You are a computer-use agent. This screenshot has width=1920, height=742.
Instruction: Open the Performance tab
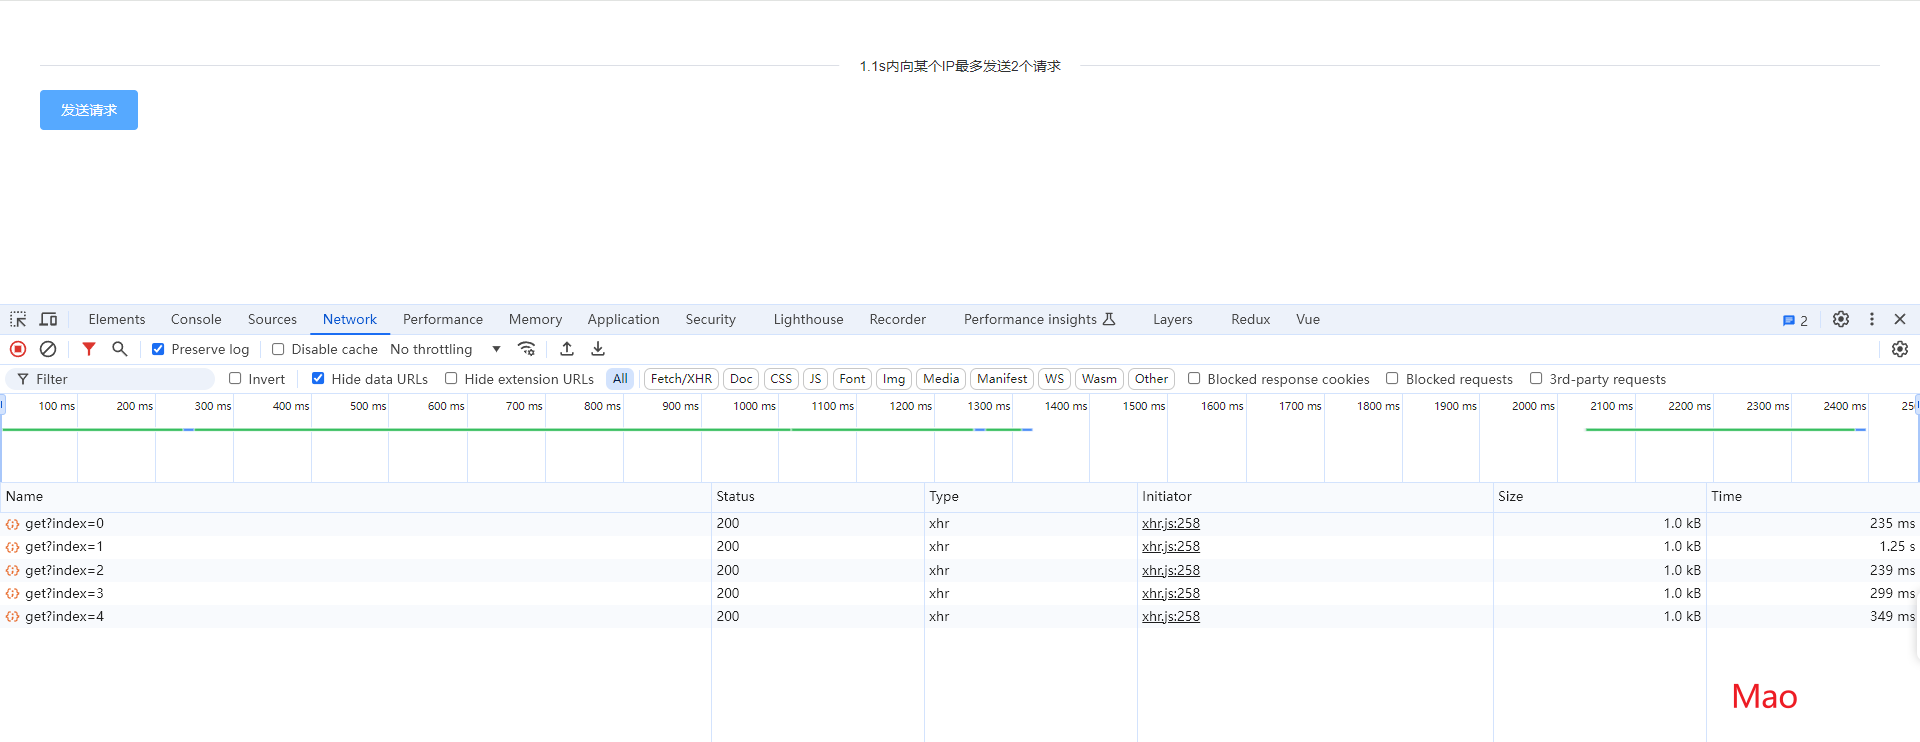tap(443, 319)
